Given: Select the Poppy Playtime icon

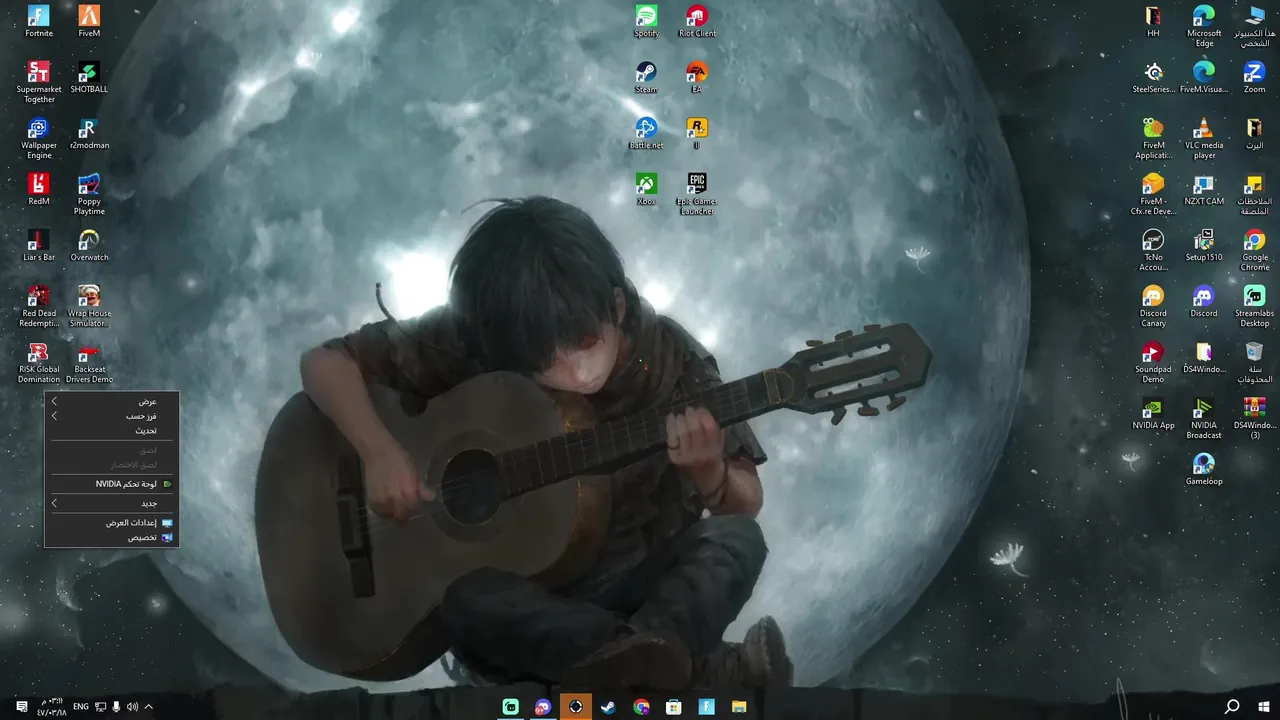Looking at the screenshot, I should click(x=89, y=194).
